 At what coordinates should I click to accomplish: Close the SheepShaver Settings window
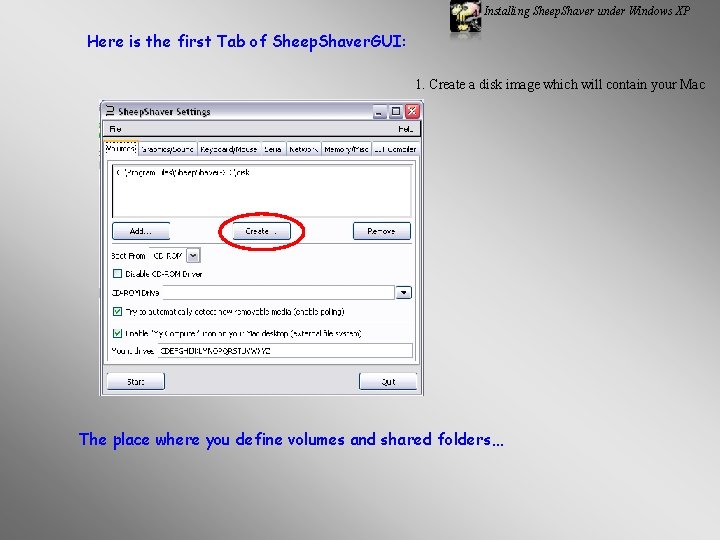coord(412,111)
